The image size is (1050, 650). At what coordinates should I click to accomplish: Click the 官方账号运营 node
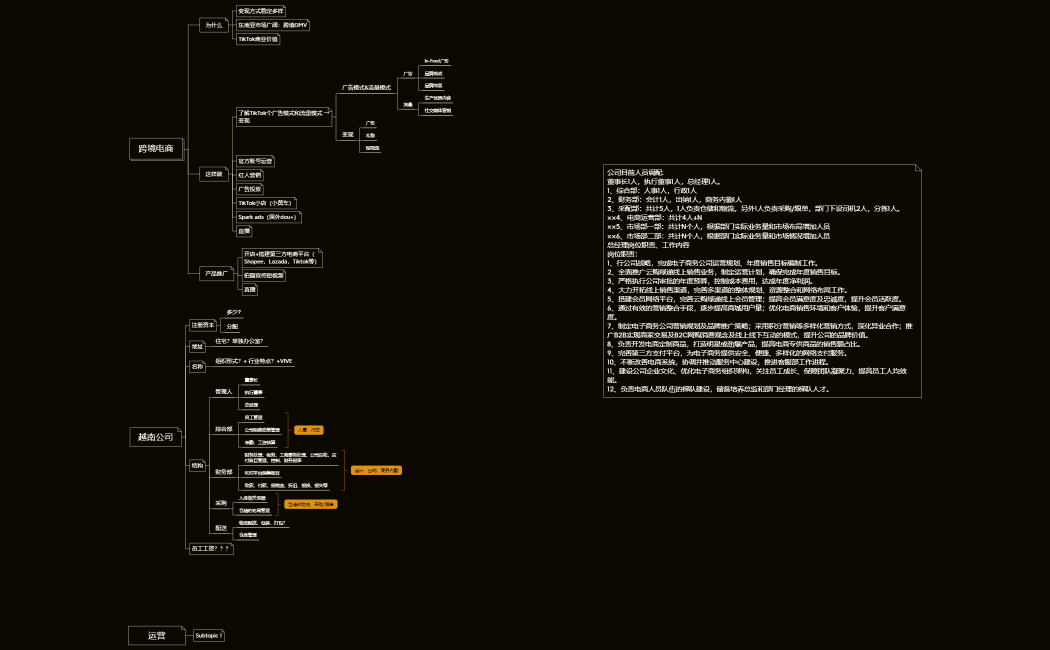tap(255, 160)
